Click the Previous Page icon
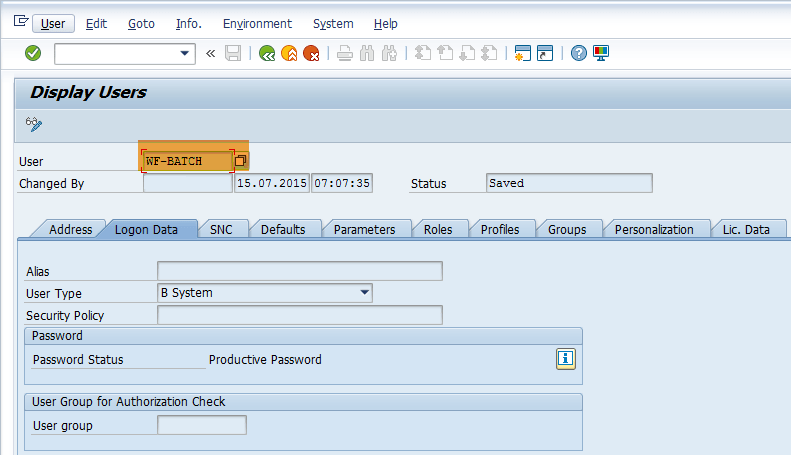This screenshot has width=791, height=455. pos(445,53)
